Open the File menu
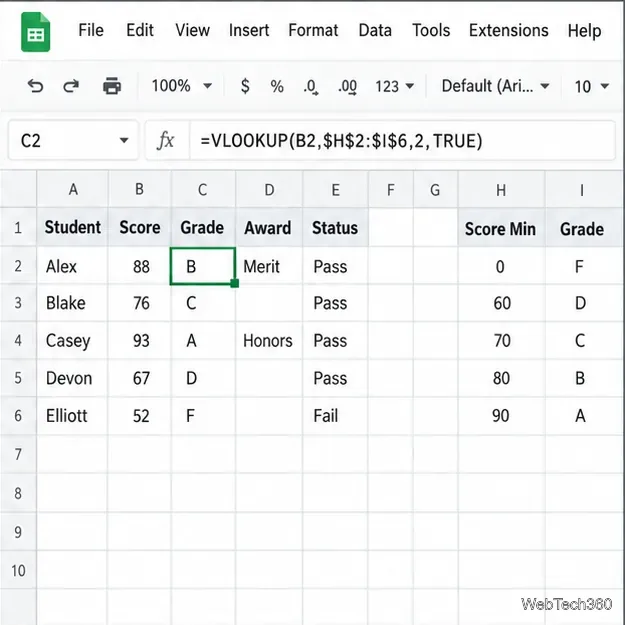The width and height of the screenshot is (625, 625). [91, 30]
